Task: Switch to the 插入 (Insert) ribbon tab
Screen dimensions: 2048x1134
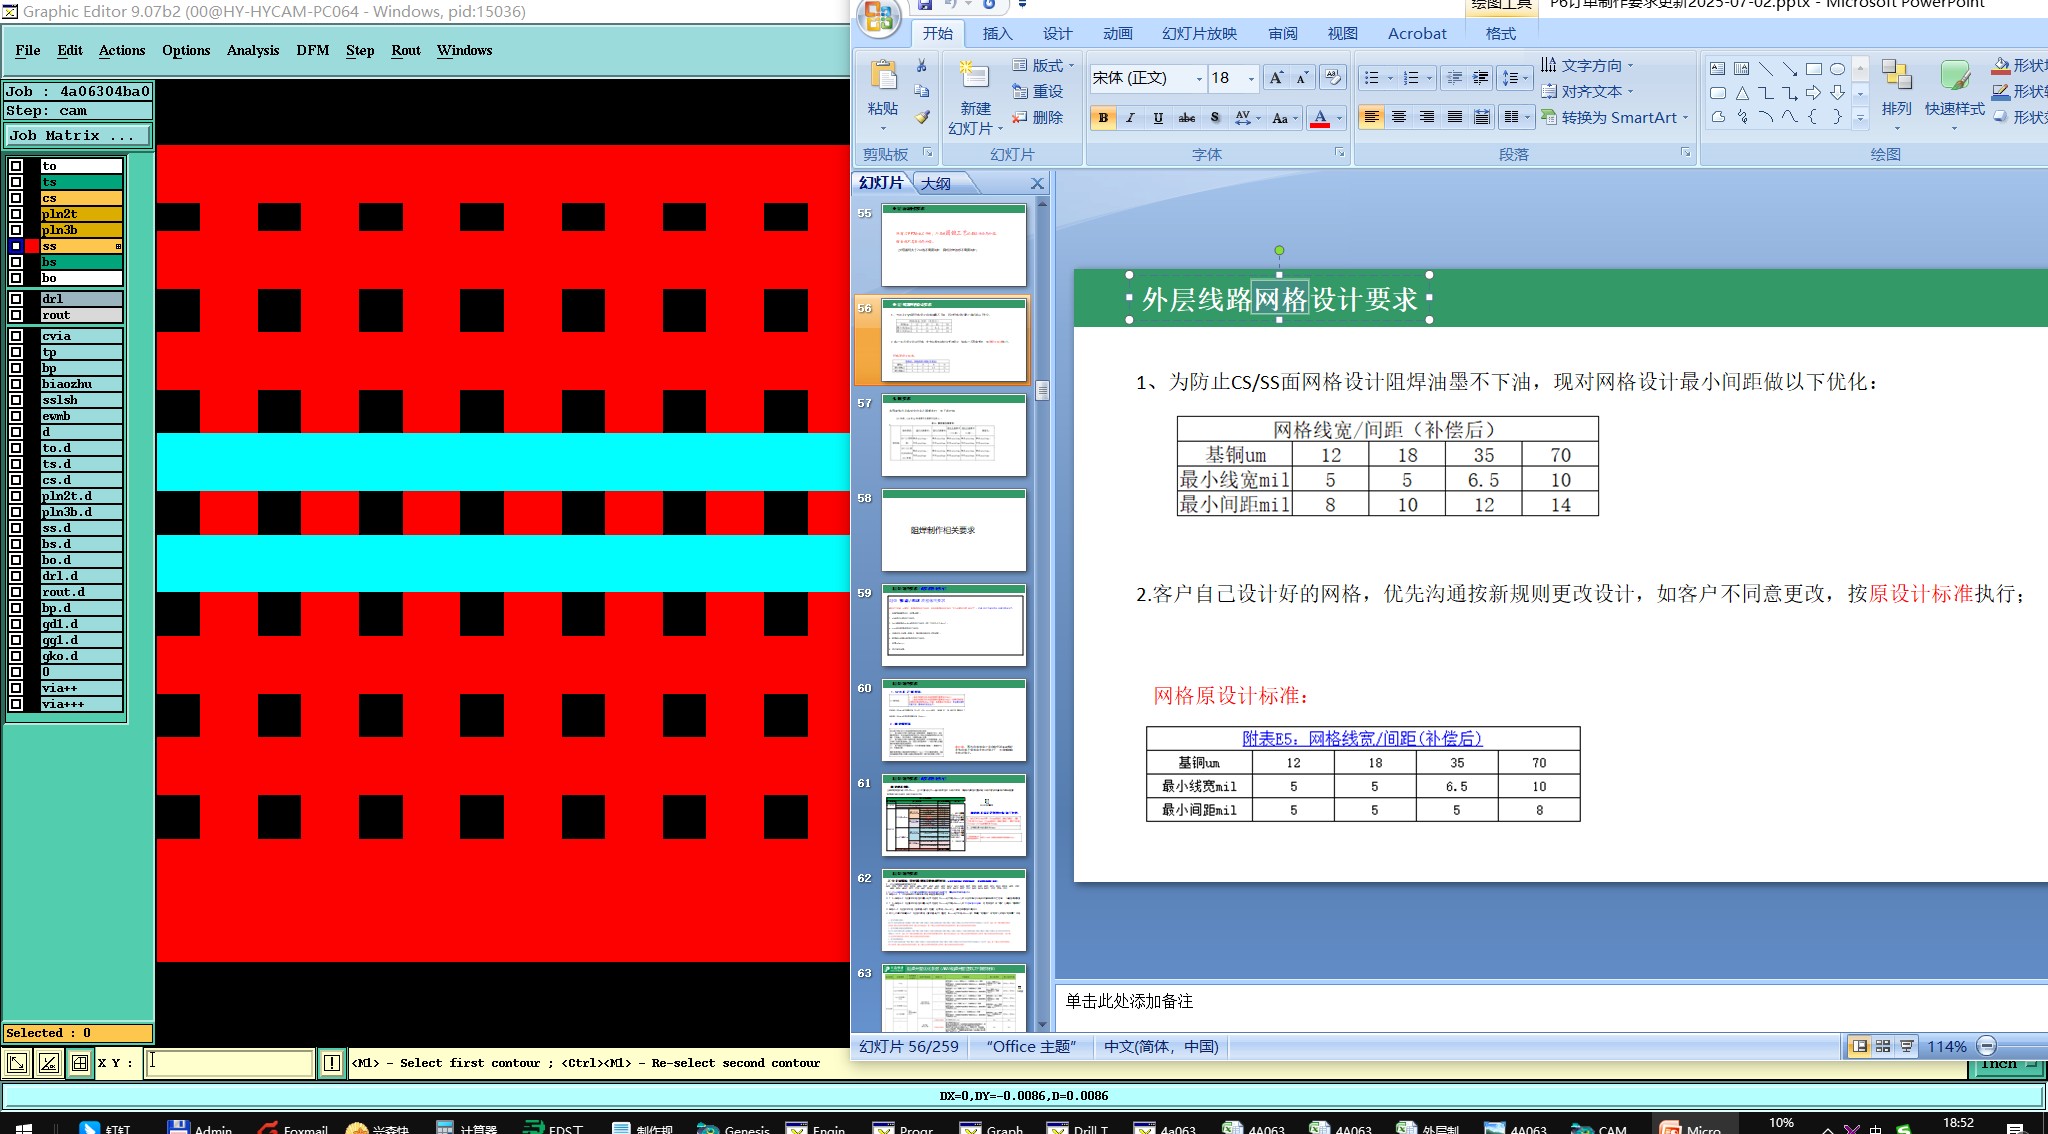Action: [x=997, y=34]
